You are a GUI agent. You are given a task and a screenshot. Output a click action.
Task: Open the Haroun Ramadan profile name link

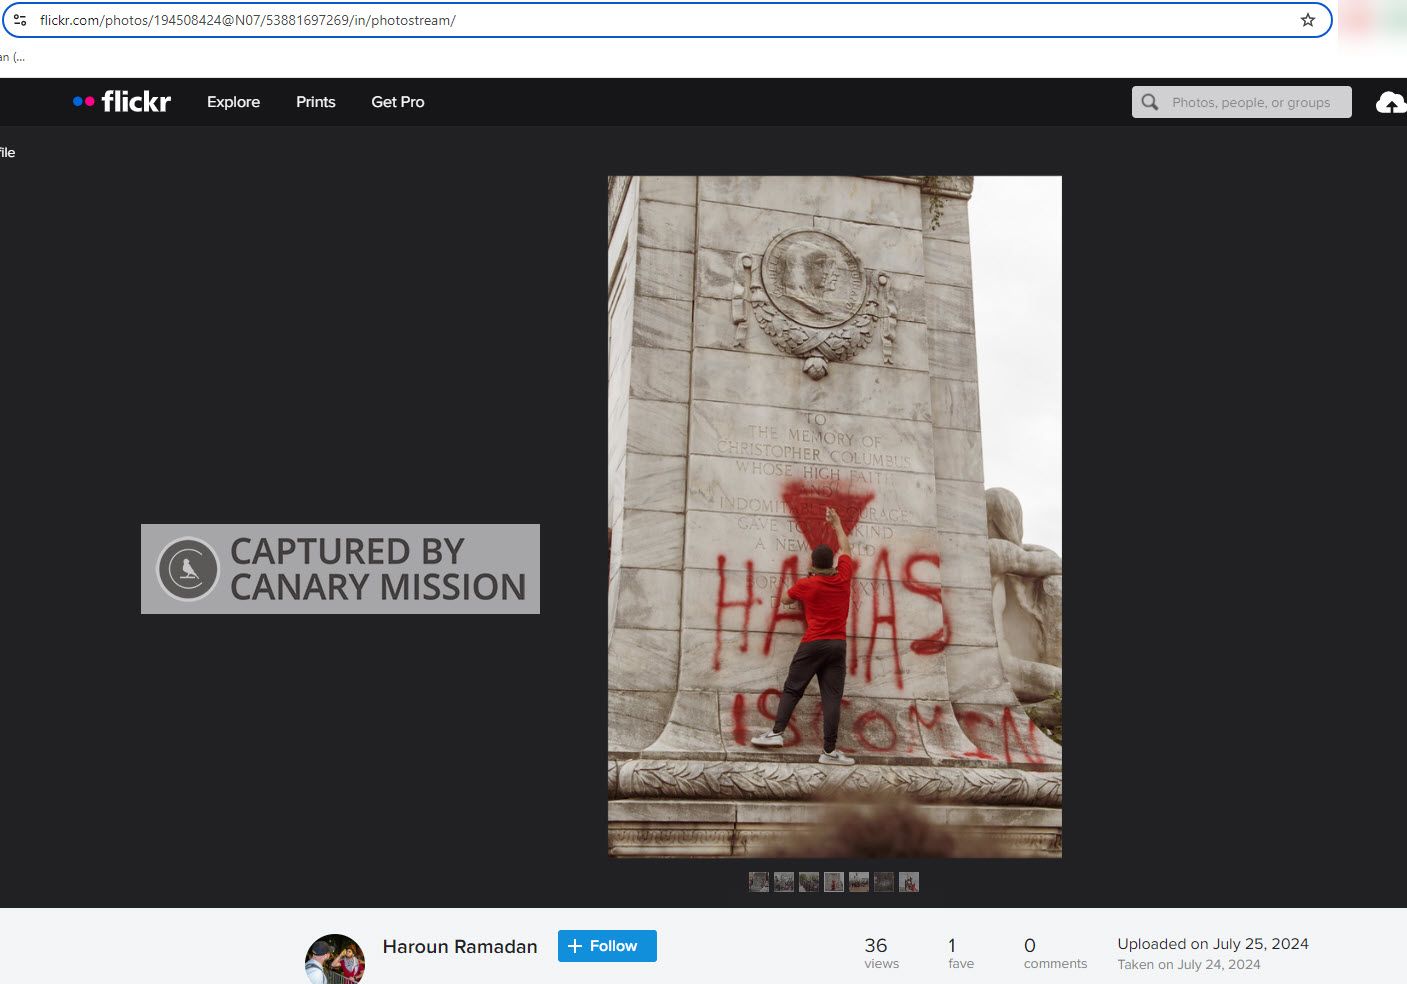460,947
